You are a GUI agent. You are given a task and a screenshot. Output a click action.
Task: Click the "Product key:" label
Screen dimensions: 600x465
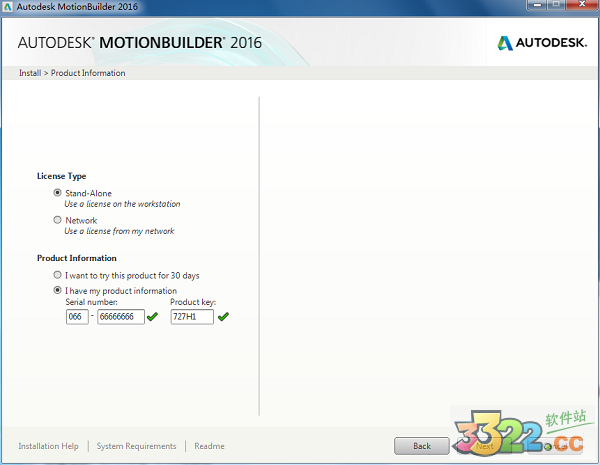[193, 302]
